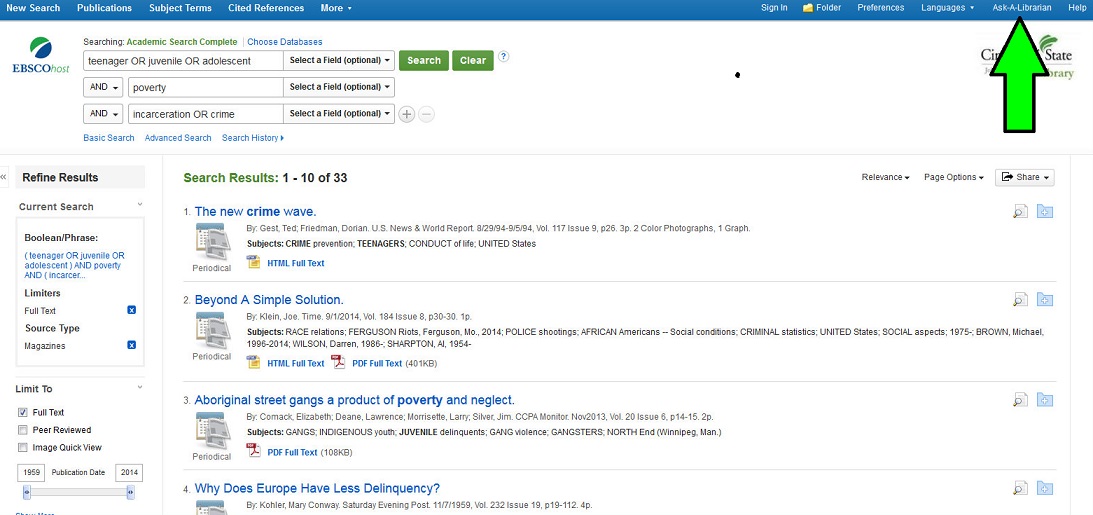Open the Relevance sort dropdown
This screenshot has width=1093, height=515.
click(x=885, y=177)
